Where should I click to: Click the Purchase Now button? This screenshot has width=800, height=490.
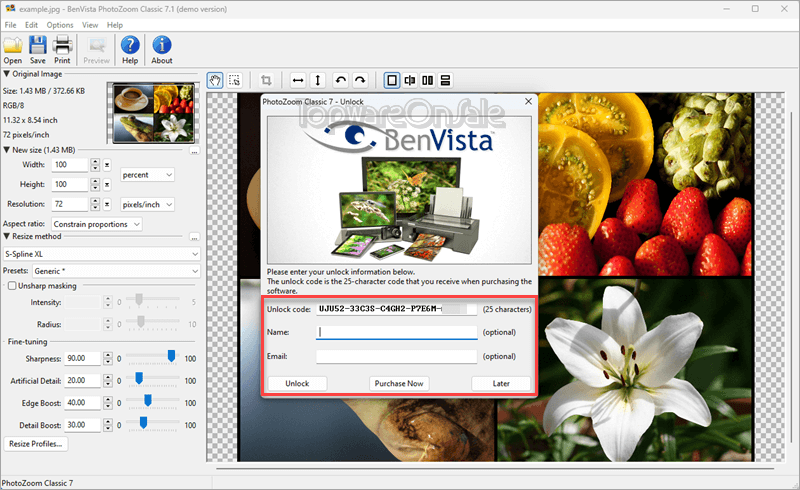tap(399, 383)
